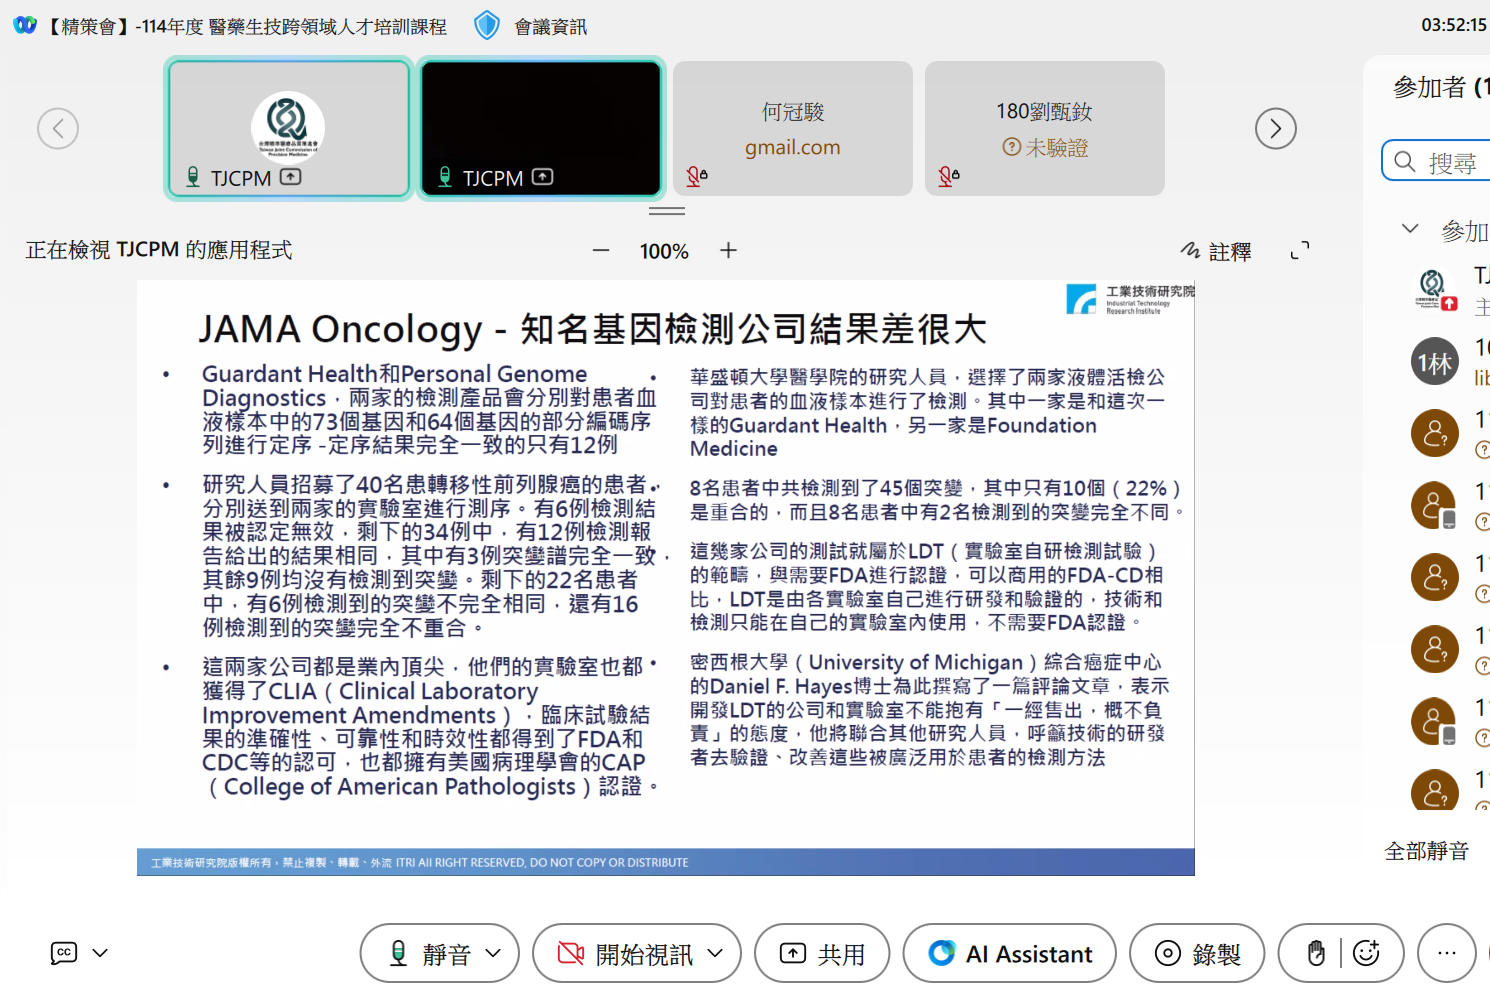Select the 180劉甄鈫 participant tile
This screenshot has height=990, width=1490.
click(1045, 128)
